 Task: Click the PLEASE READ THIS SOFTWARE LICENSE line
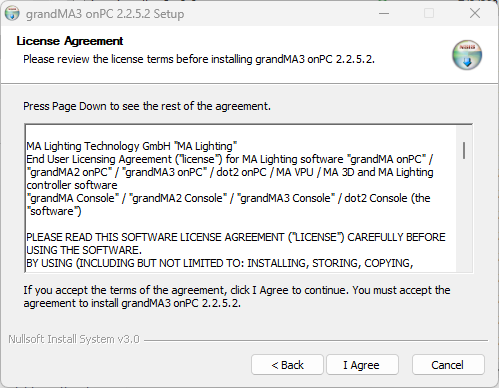(x=236, y=237)
